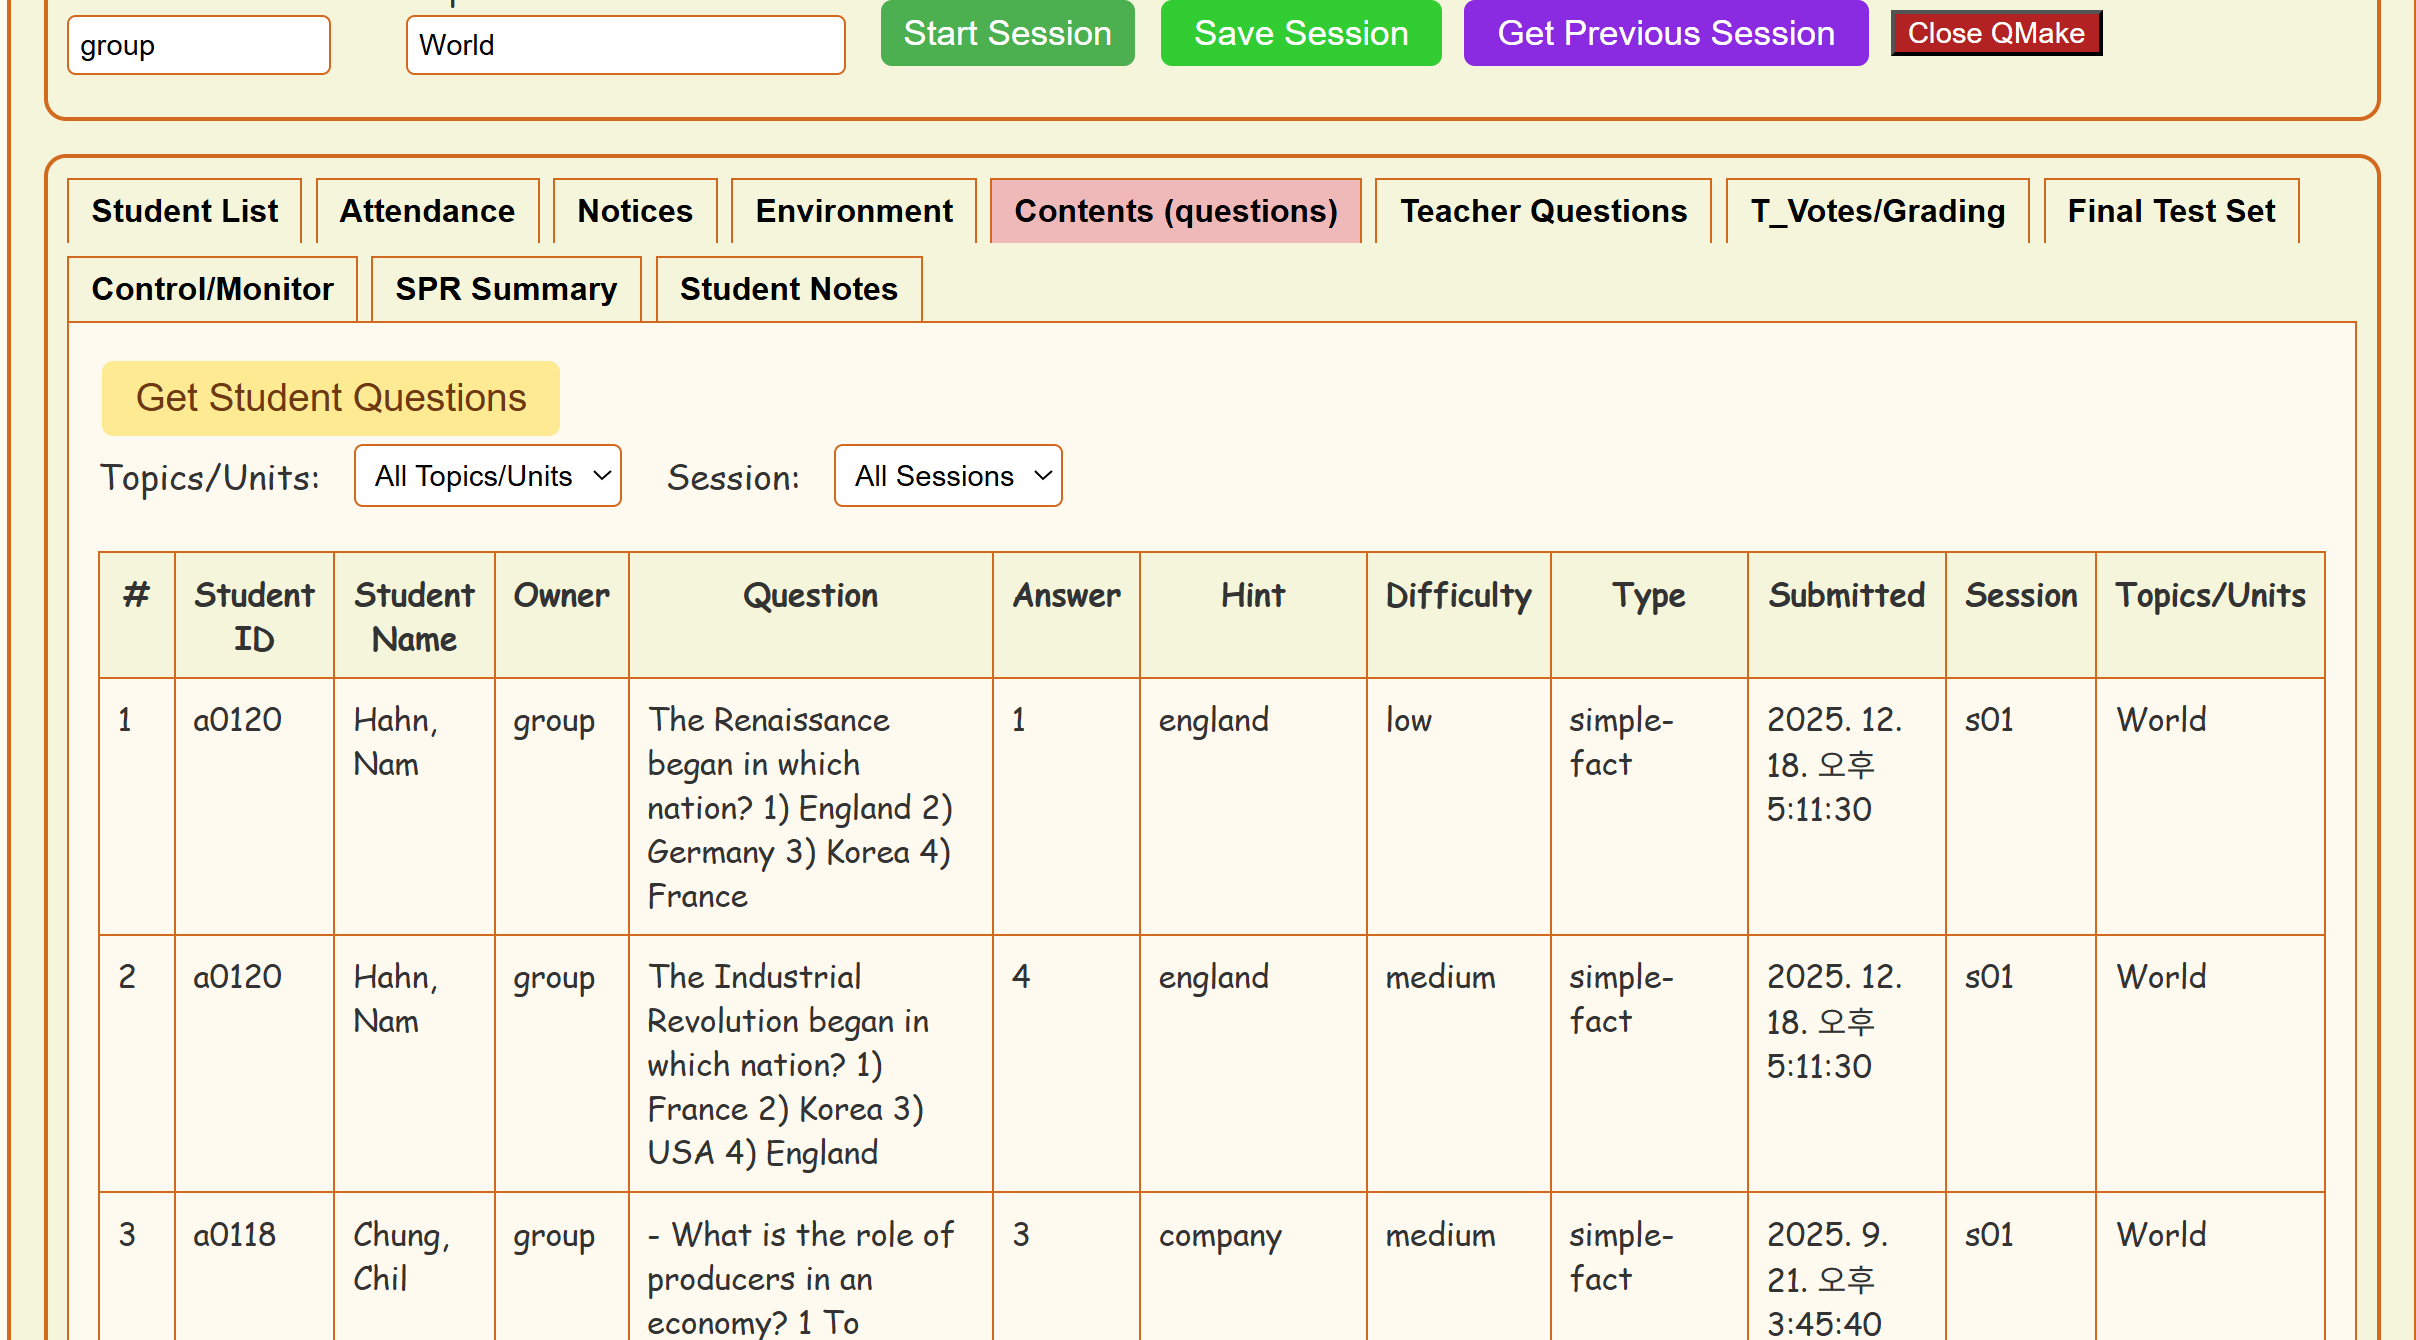Switch to the Final Test Set tab

2170,211
